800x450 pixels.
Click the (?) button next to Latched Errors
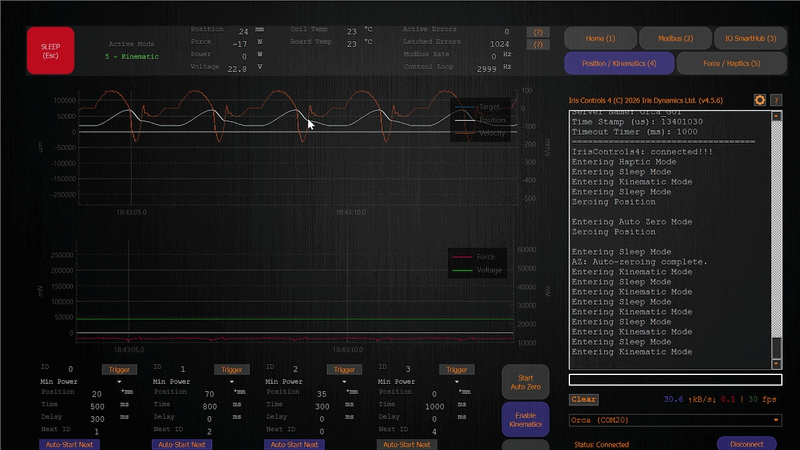point(539,45)
